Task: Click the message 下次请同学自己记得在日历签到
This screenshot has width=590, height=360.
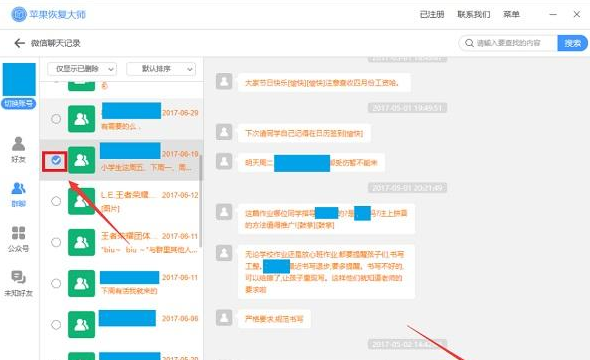Action: (304, 133)
